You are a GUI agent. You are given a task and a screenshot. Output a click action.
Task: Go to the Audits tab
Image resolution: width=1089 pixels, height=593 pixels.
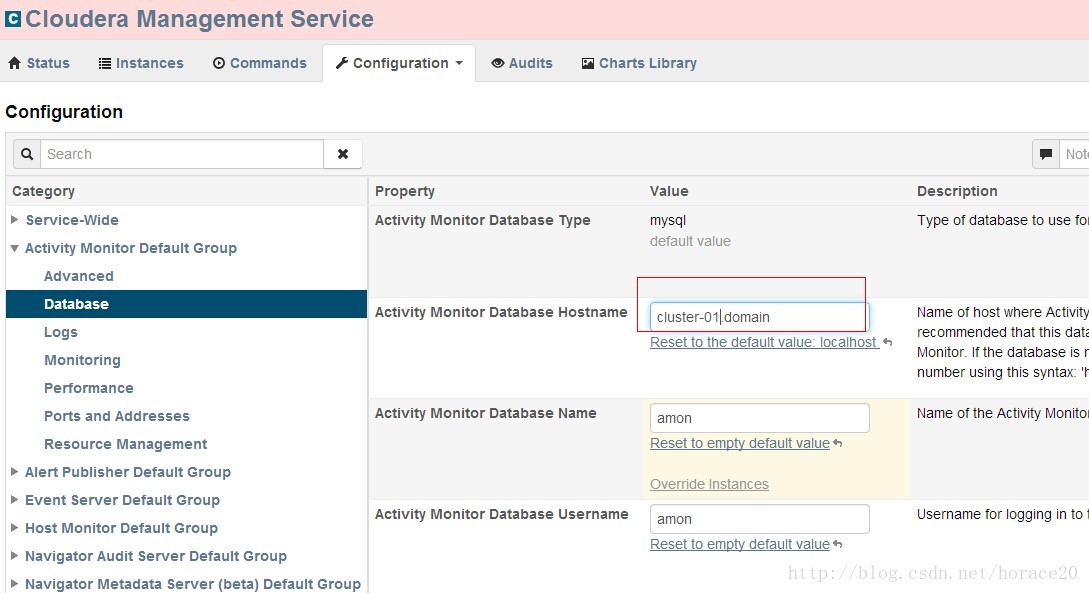pos(522,63)
